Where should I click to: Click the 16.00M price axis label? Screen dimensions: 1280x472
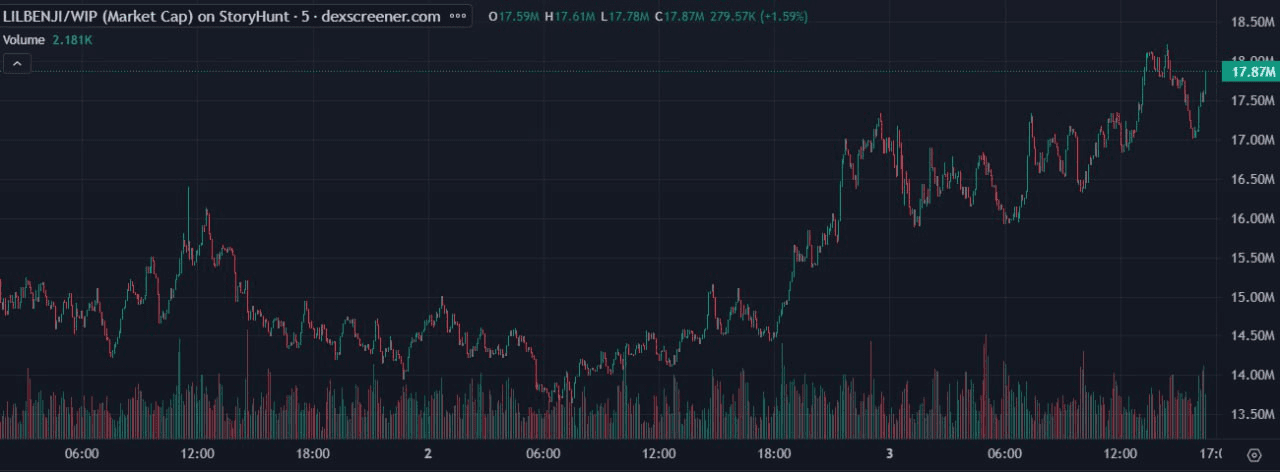tap(1253, 219)
